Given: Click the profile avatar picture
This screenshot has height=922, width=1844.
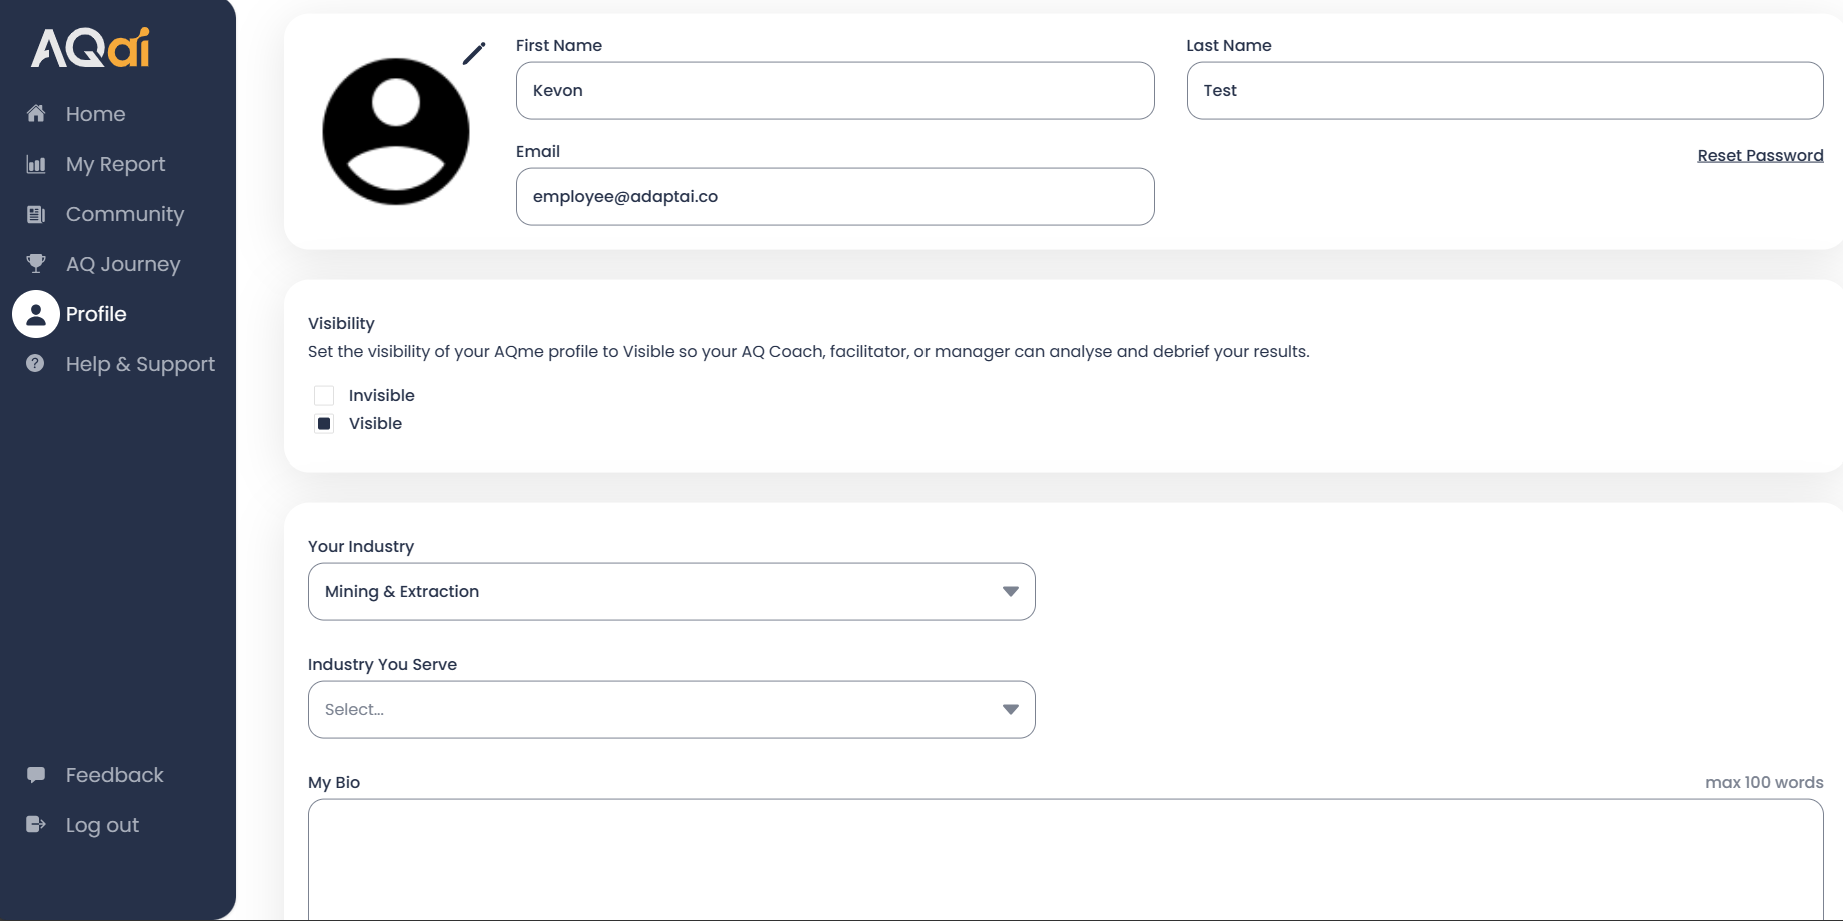Looking at the screenshot, I should coord(396,131).
